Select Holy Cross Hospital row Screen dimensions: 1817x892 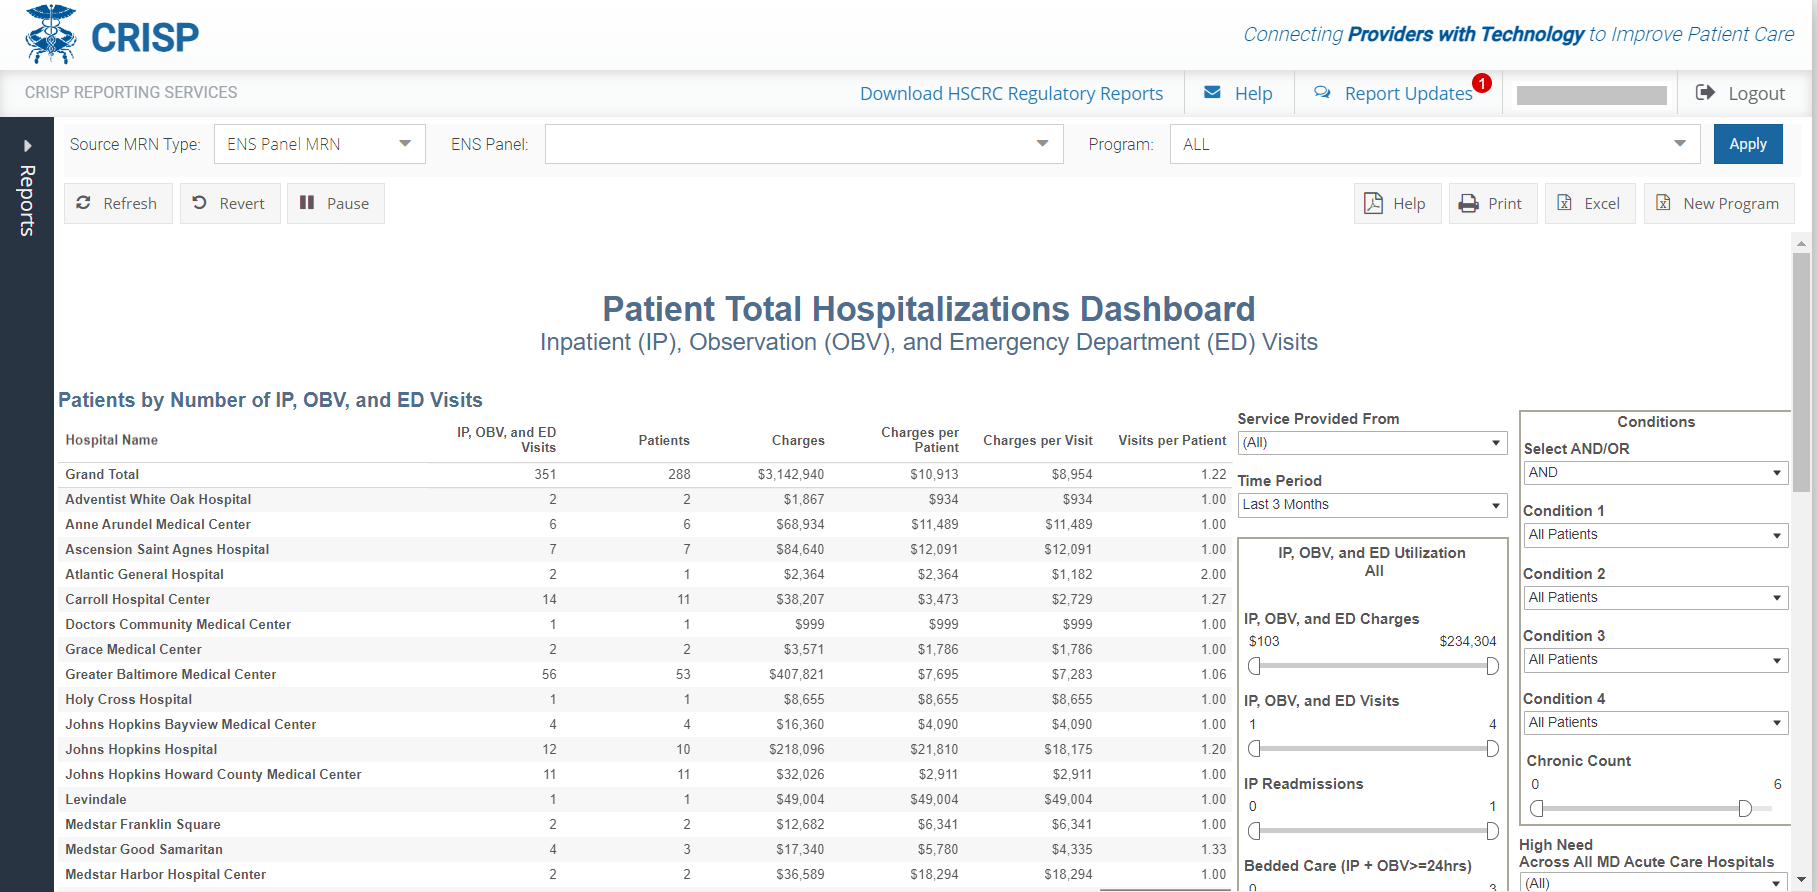pos(646,700)
